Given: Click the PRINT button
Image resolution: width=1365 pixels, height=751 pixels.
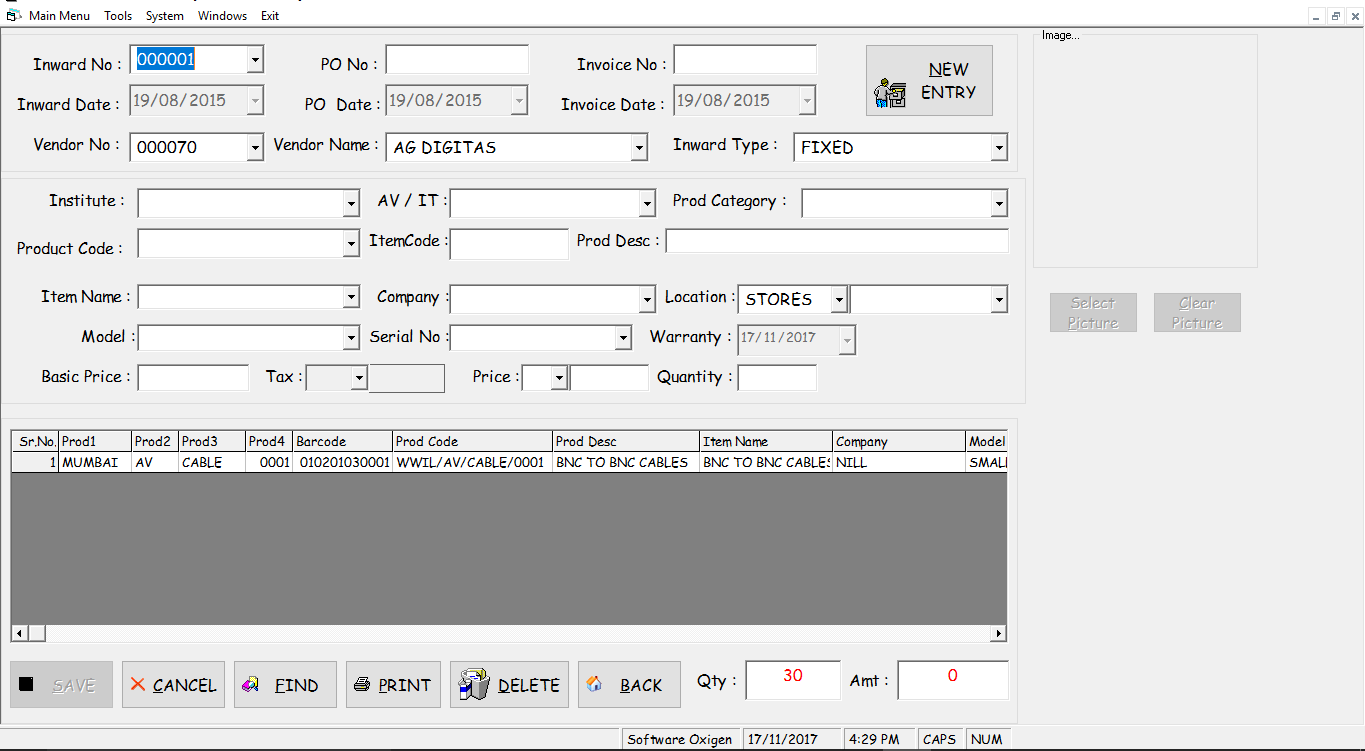Looking at the screenshot, I should click(393, 685).
